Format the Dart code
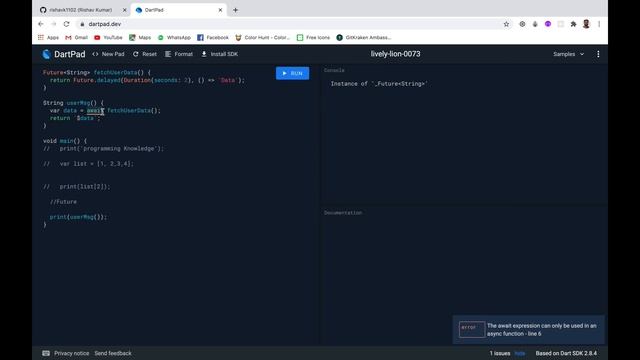 (x=179, y=54)
